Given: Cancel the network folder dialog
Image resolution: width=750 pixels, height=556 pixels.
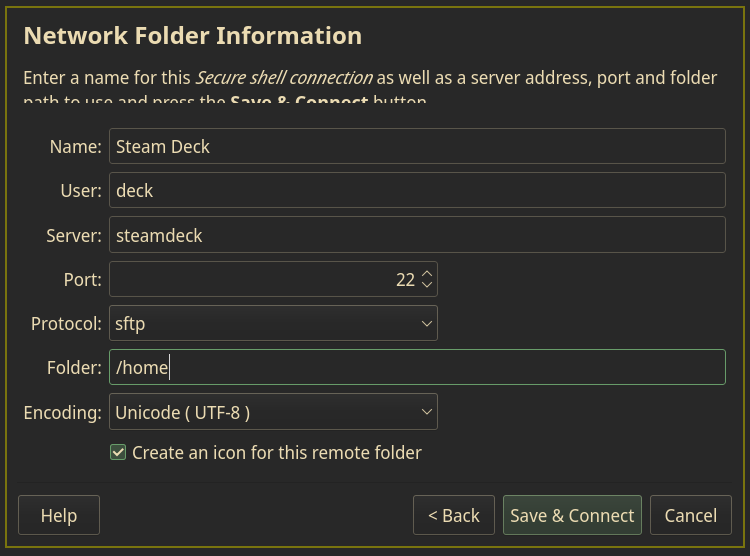Looking at the screenshot, I should pos(690,515).
